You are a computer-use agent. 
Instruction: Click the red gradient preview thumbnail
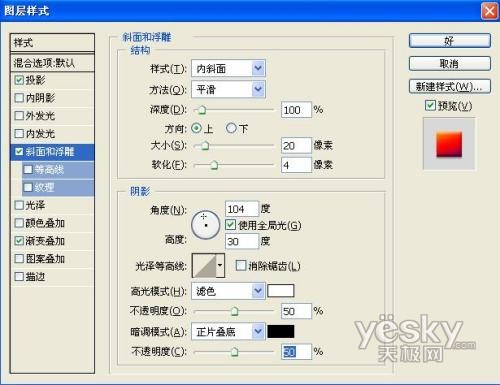(449, 144)
